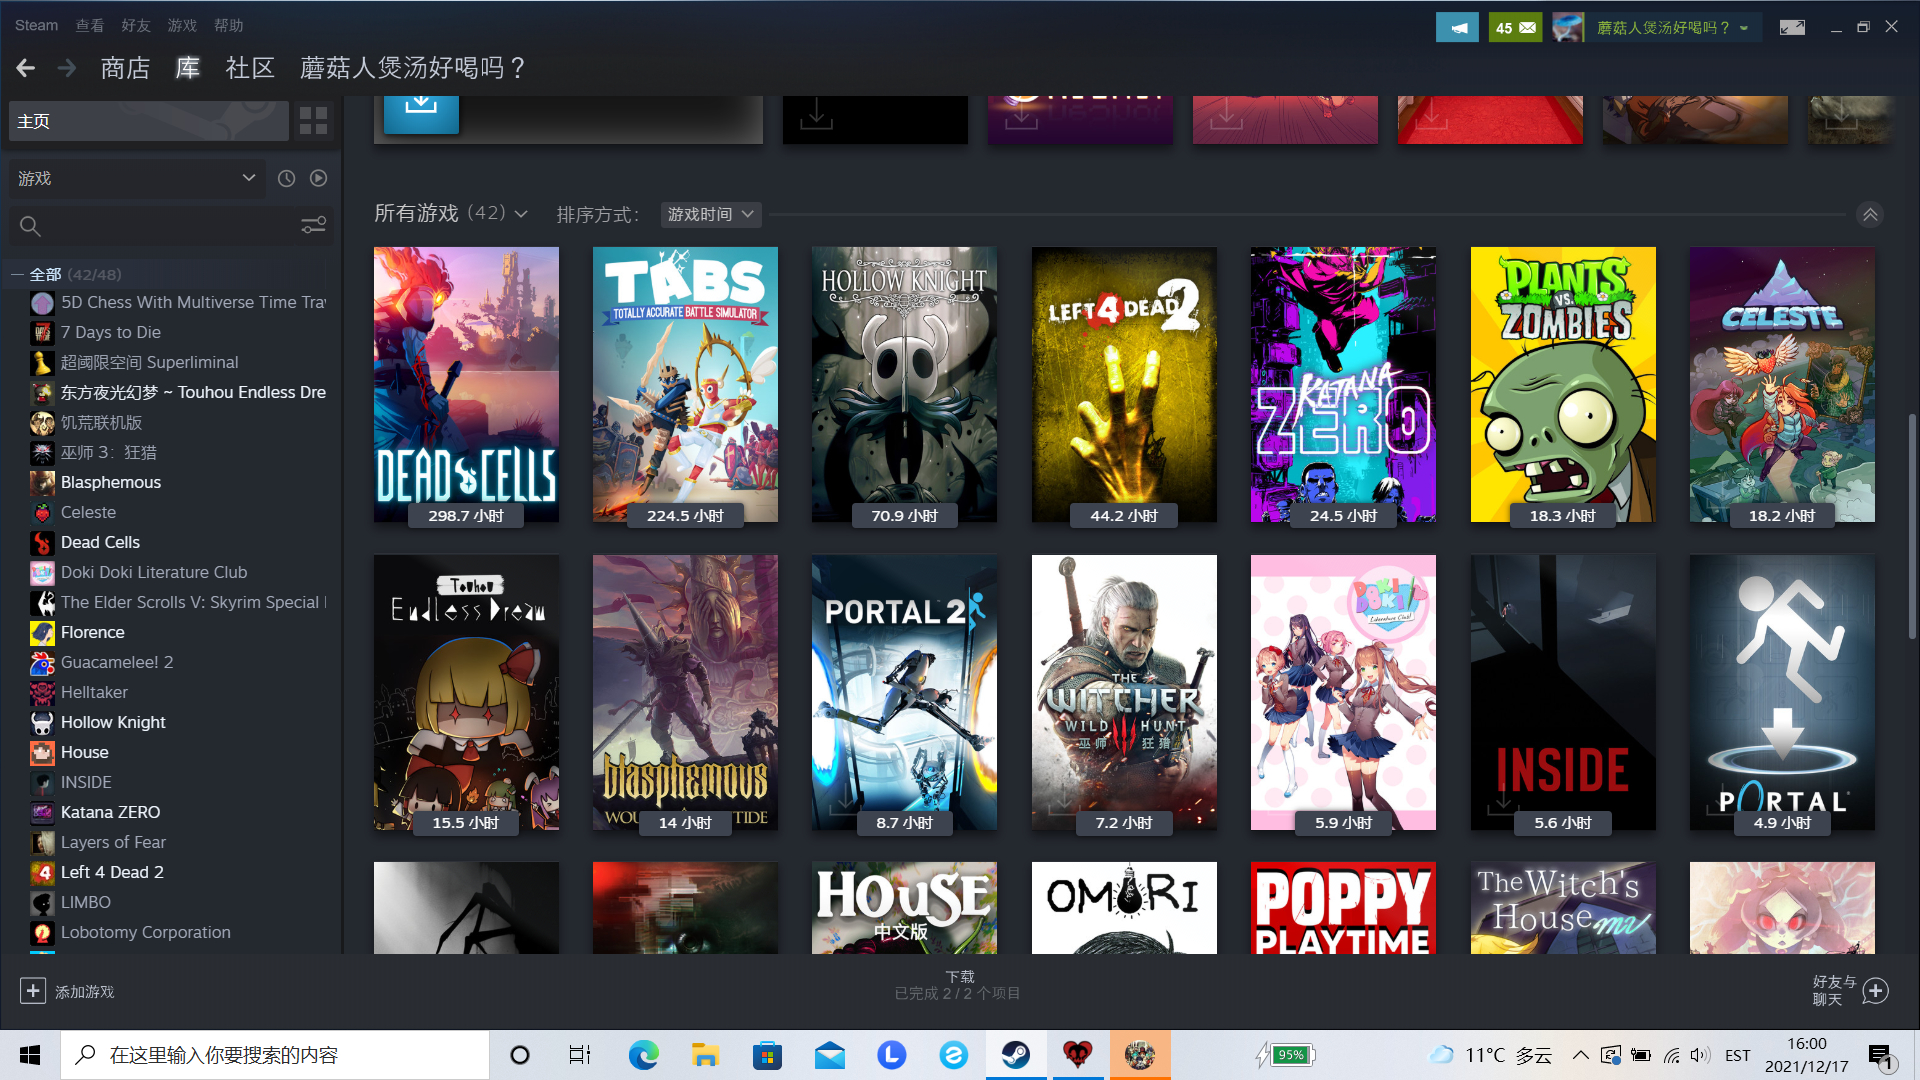Open TABS game cover
Screen dimensions: 1920x1080
[x=685, y=384]
